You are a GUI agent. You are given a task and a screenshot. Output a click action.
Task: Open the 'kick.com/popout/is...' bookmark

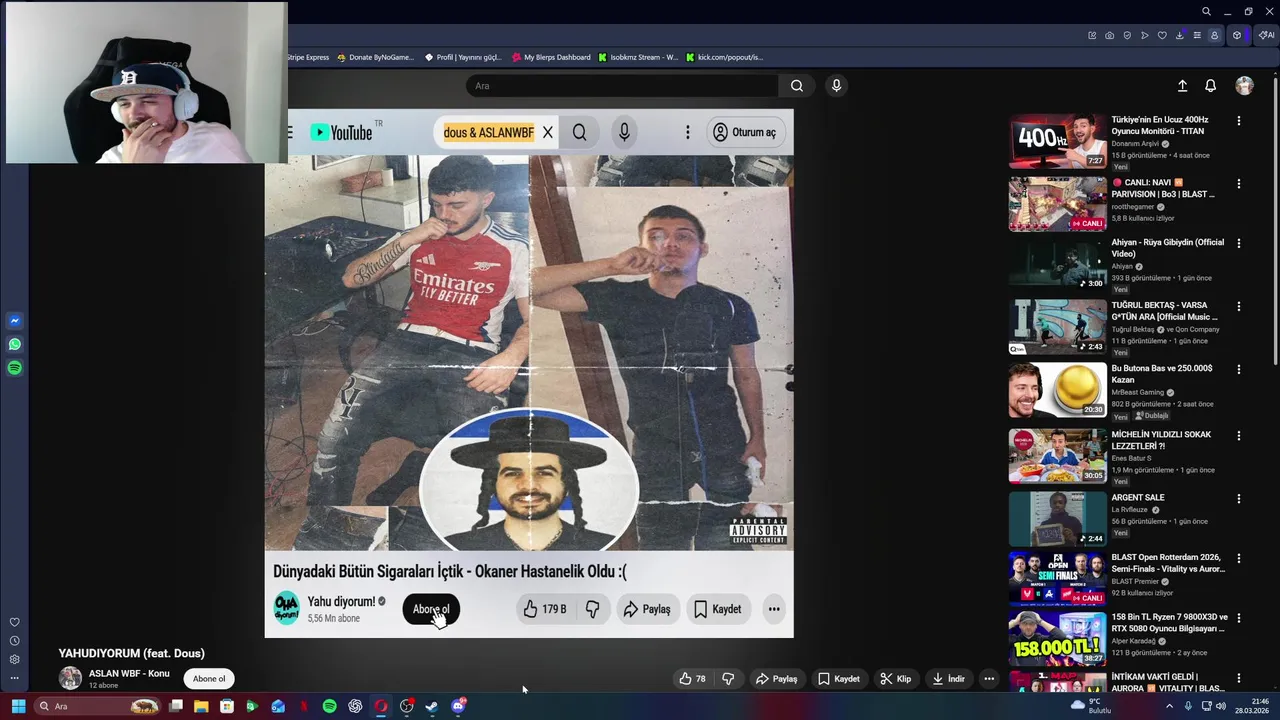tap(724, 57)
